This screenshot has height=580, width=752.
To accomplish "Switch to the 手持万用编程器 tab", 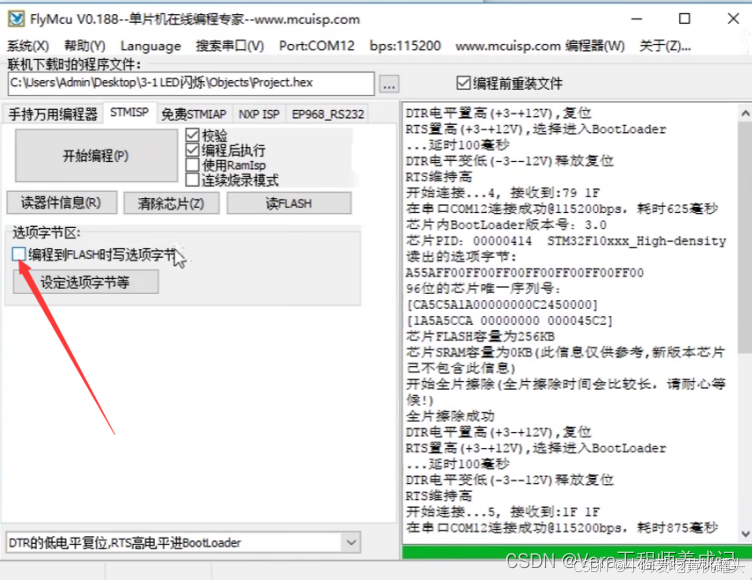I will tap(53, 114).
